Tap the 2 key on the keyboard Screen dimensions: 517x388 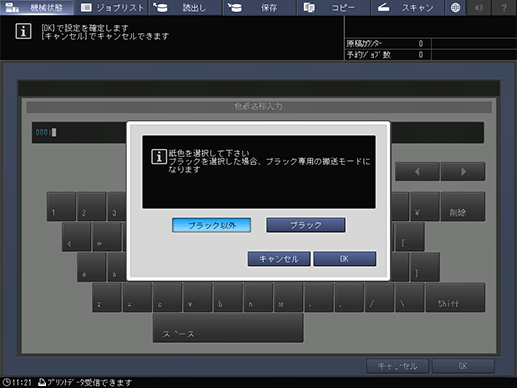(x=92, y=206)
